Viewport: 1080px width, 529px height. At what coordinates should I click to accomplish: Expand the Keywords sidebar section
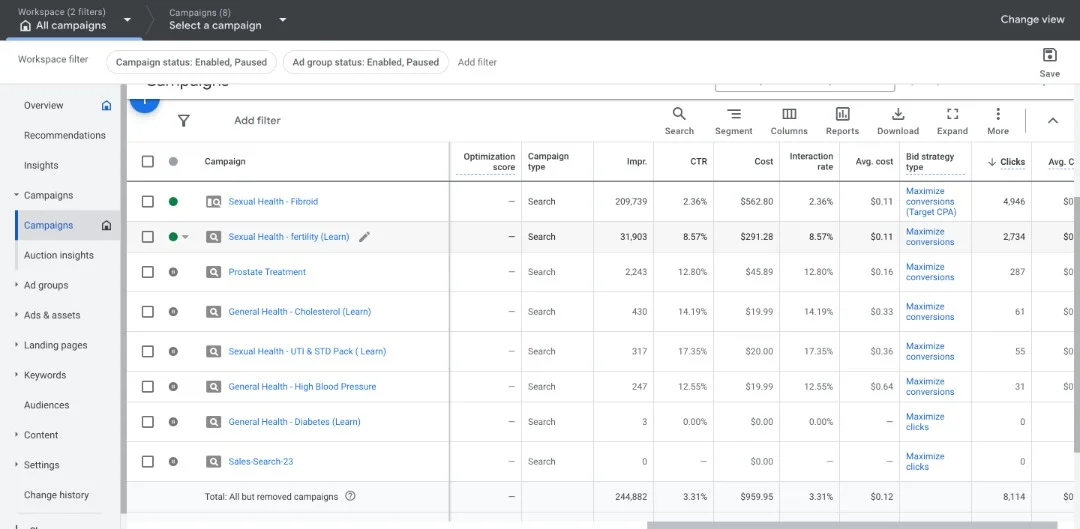tap(17, 375)
